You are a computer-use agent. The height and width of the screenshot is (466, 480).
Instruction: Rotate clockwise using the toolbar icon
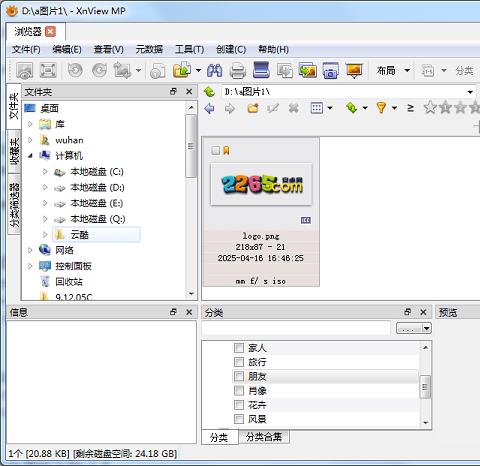pyautogui.click(x=99, y=70)
